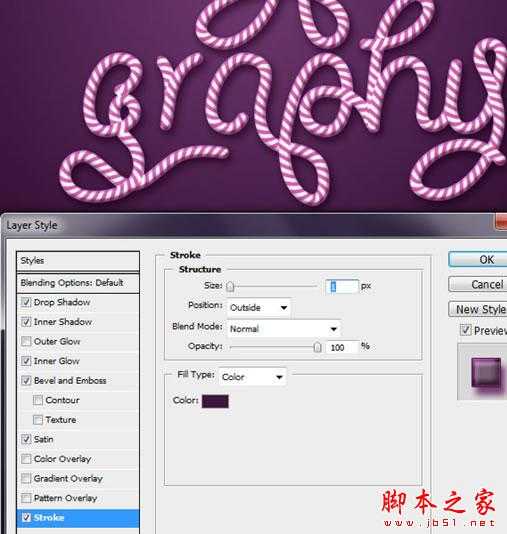Enable the Color Overlay checkbox
Viewport: 507px width, 534px height.
coord(26,459)
